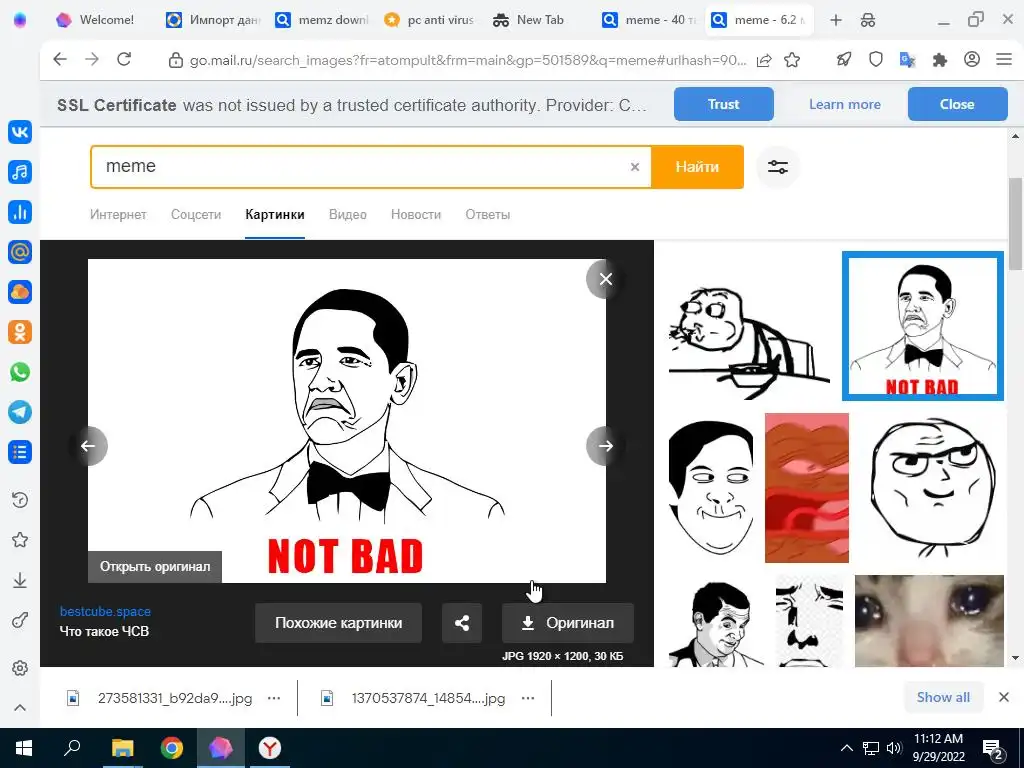Click the Learn more link

844,104
